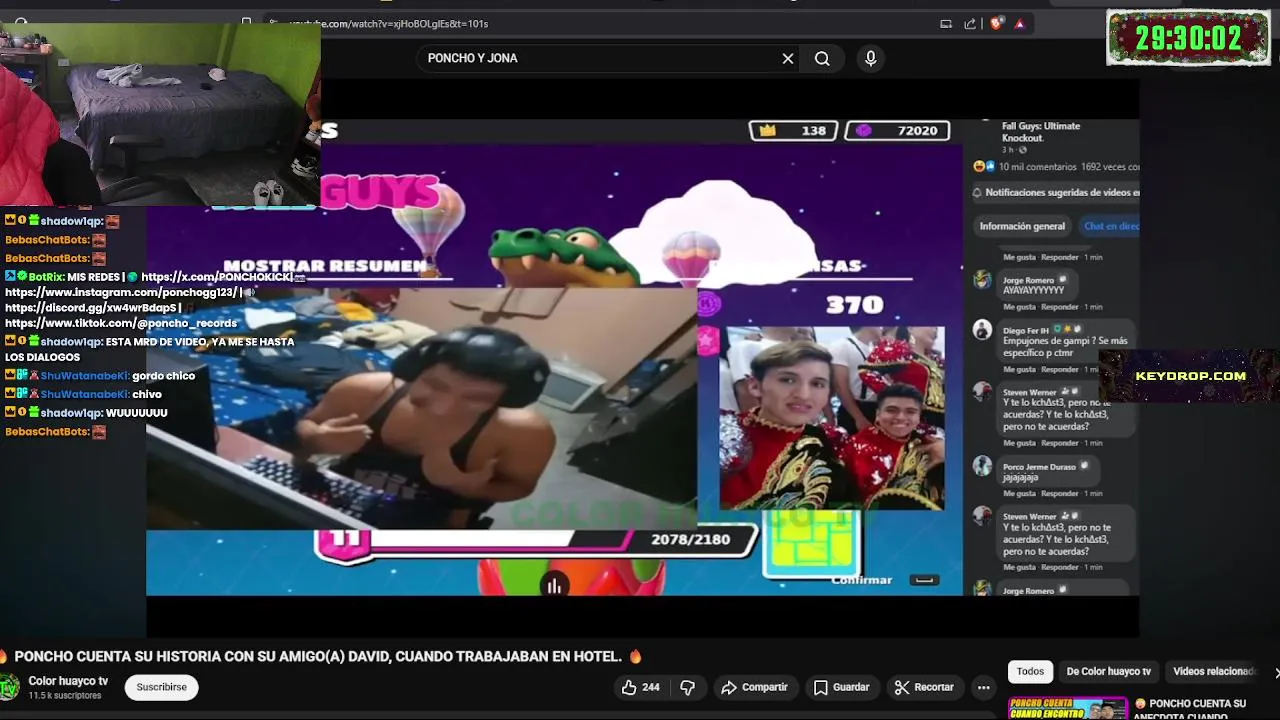The image size is (1280, 720).
Task: Click Jorge Romero's comment AYAYYYYYYY
Action: (1033, 290)
